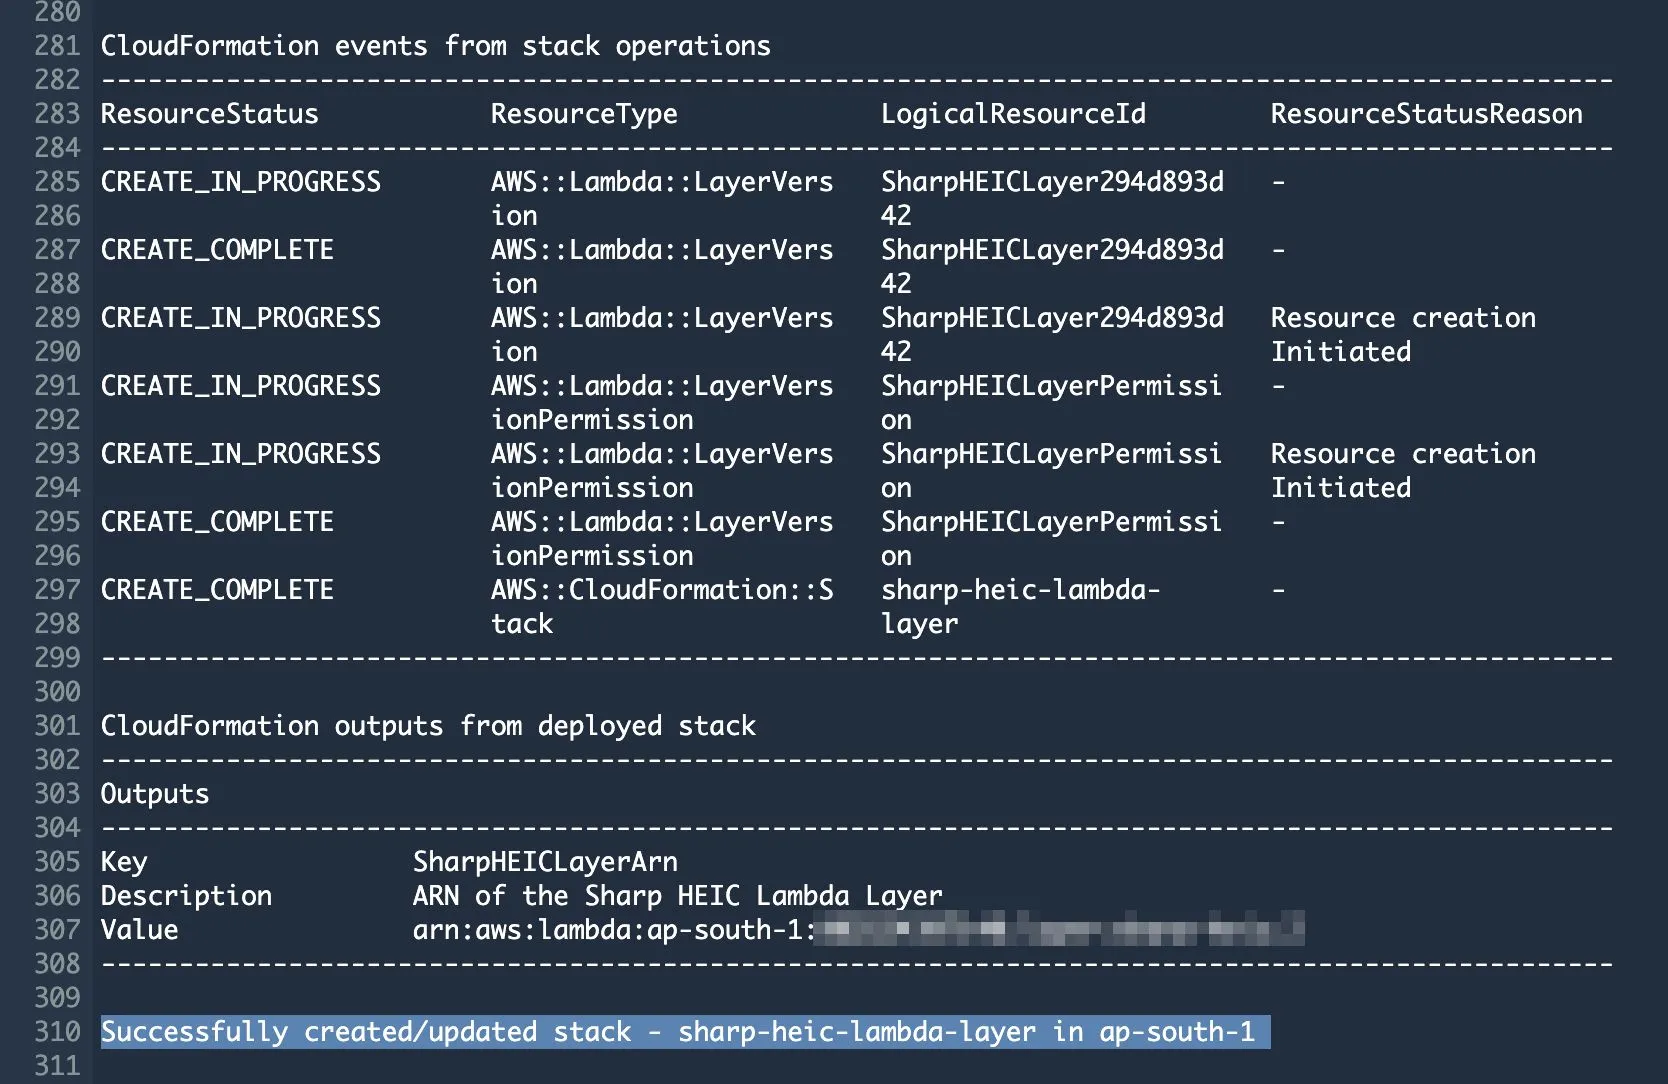The height and width of the screenshot is (1084, 1668).
Task: Click the 'ResourceType' column header
Action: click(583, 114)
